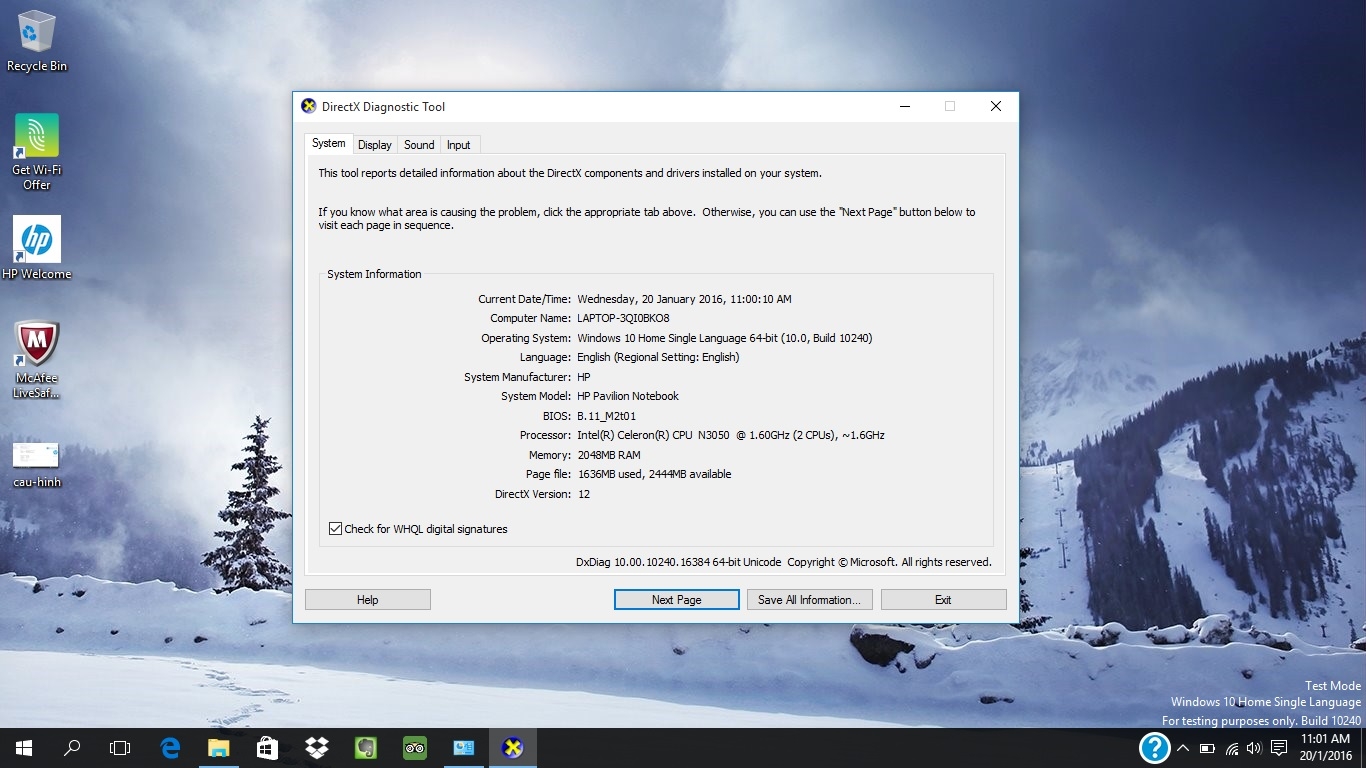Open the taskbar search magnifier
The height and width of the screenshot is (768, 1366).
[72, 747]
